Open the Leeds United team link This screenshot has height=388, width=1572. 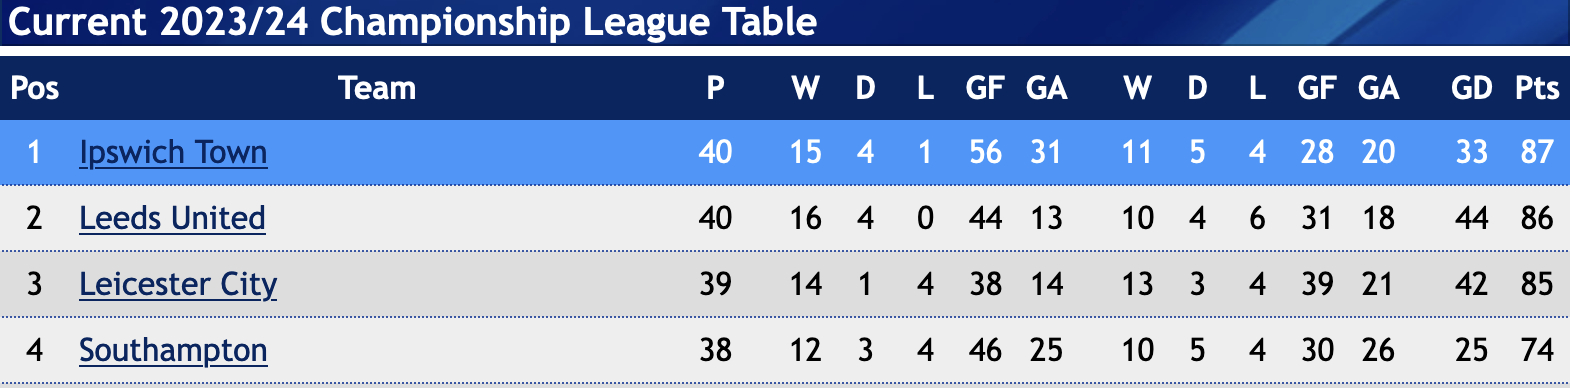pos(172,218)
